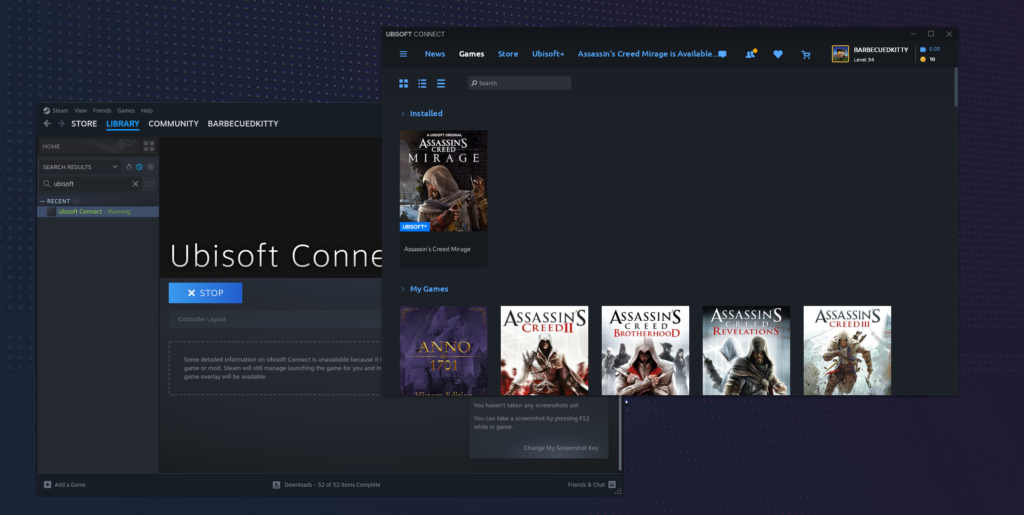
Task: Open Assassin's Creed II cover
Action: (544, 351)
